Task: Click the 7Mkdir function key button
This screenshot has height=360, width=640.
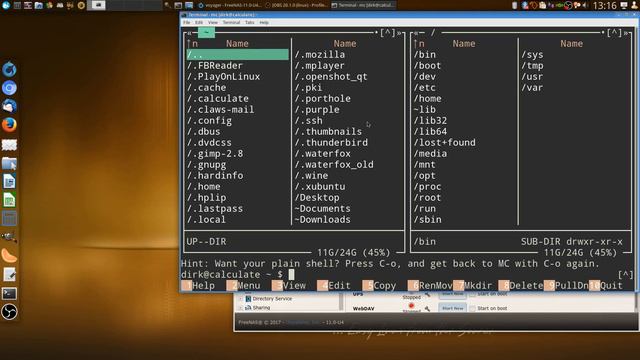Action: (x=473, y=285)
